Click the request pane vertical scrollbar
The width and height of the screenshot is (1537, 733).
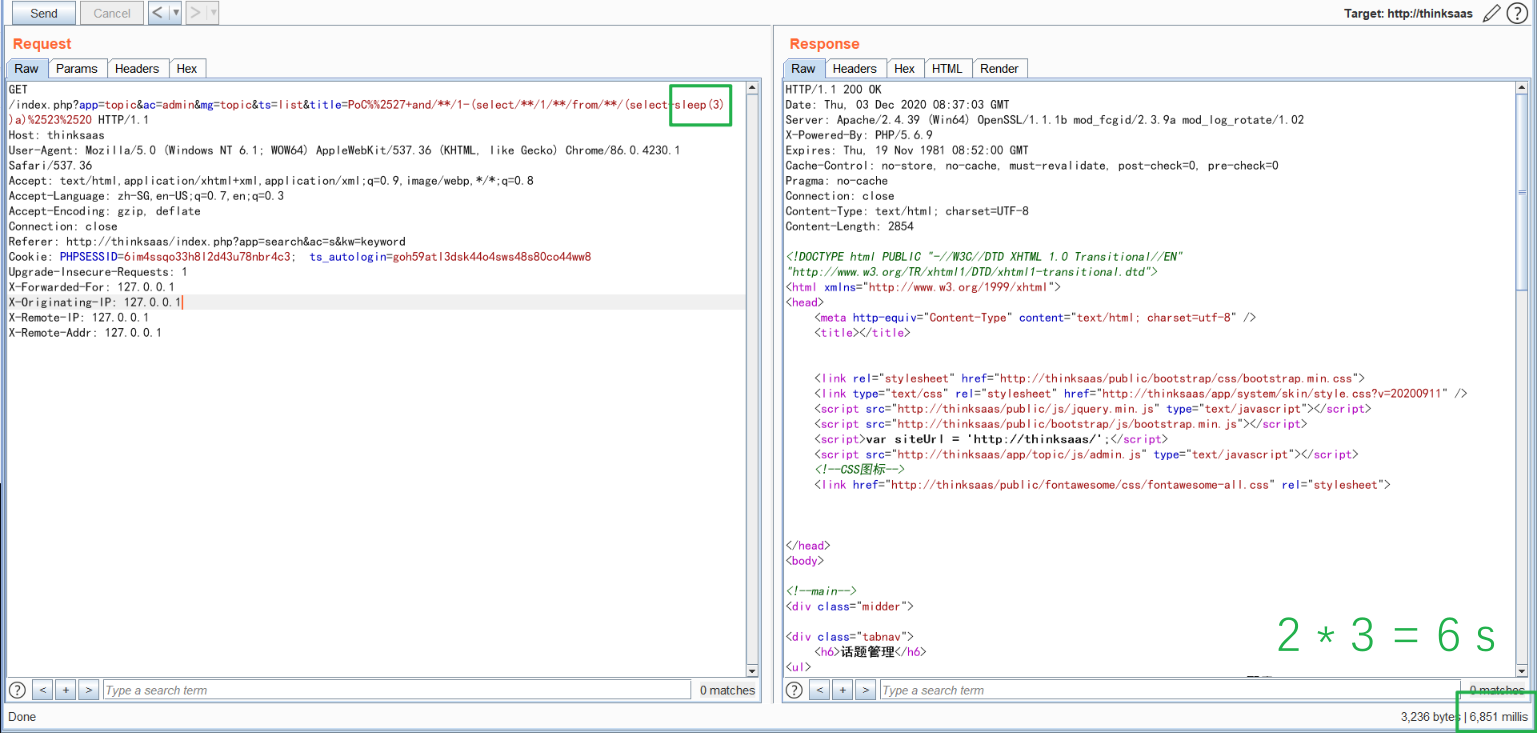[753, 377]
